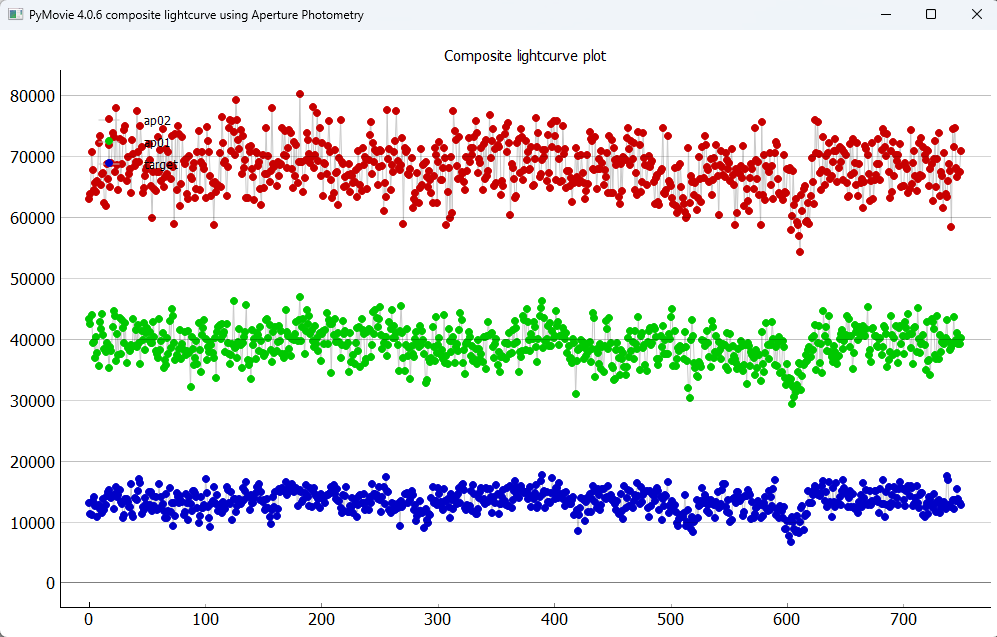The height and width of the screenshot is (637, 997).
Task: Click the 30000 y-axis tick label
Action: (x=32, y=401)
